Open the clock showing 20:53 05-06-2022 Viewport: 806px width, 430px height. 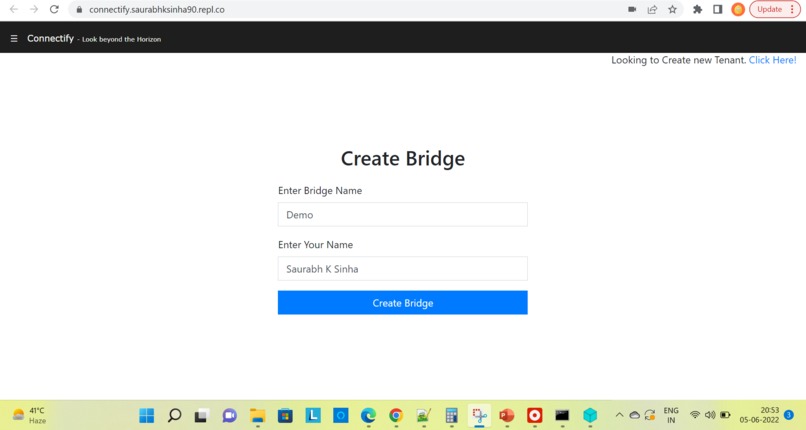(759, 415)
